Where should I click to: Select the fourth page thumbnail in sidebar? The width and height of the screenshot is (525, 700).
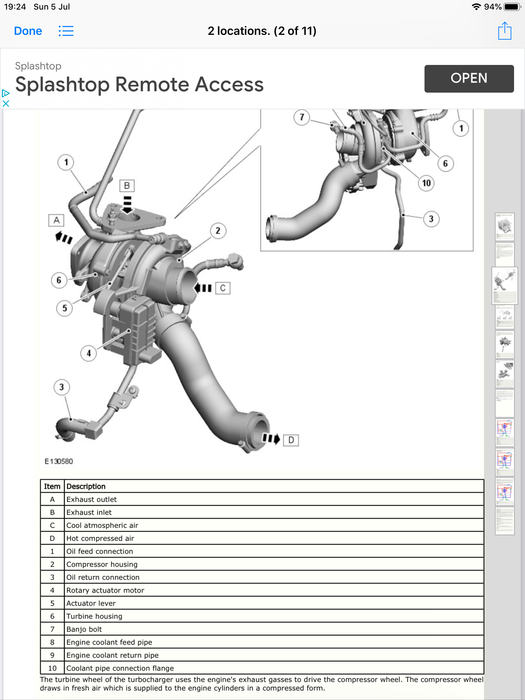(504, 316)
